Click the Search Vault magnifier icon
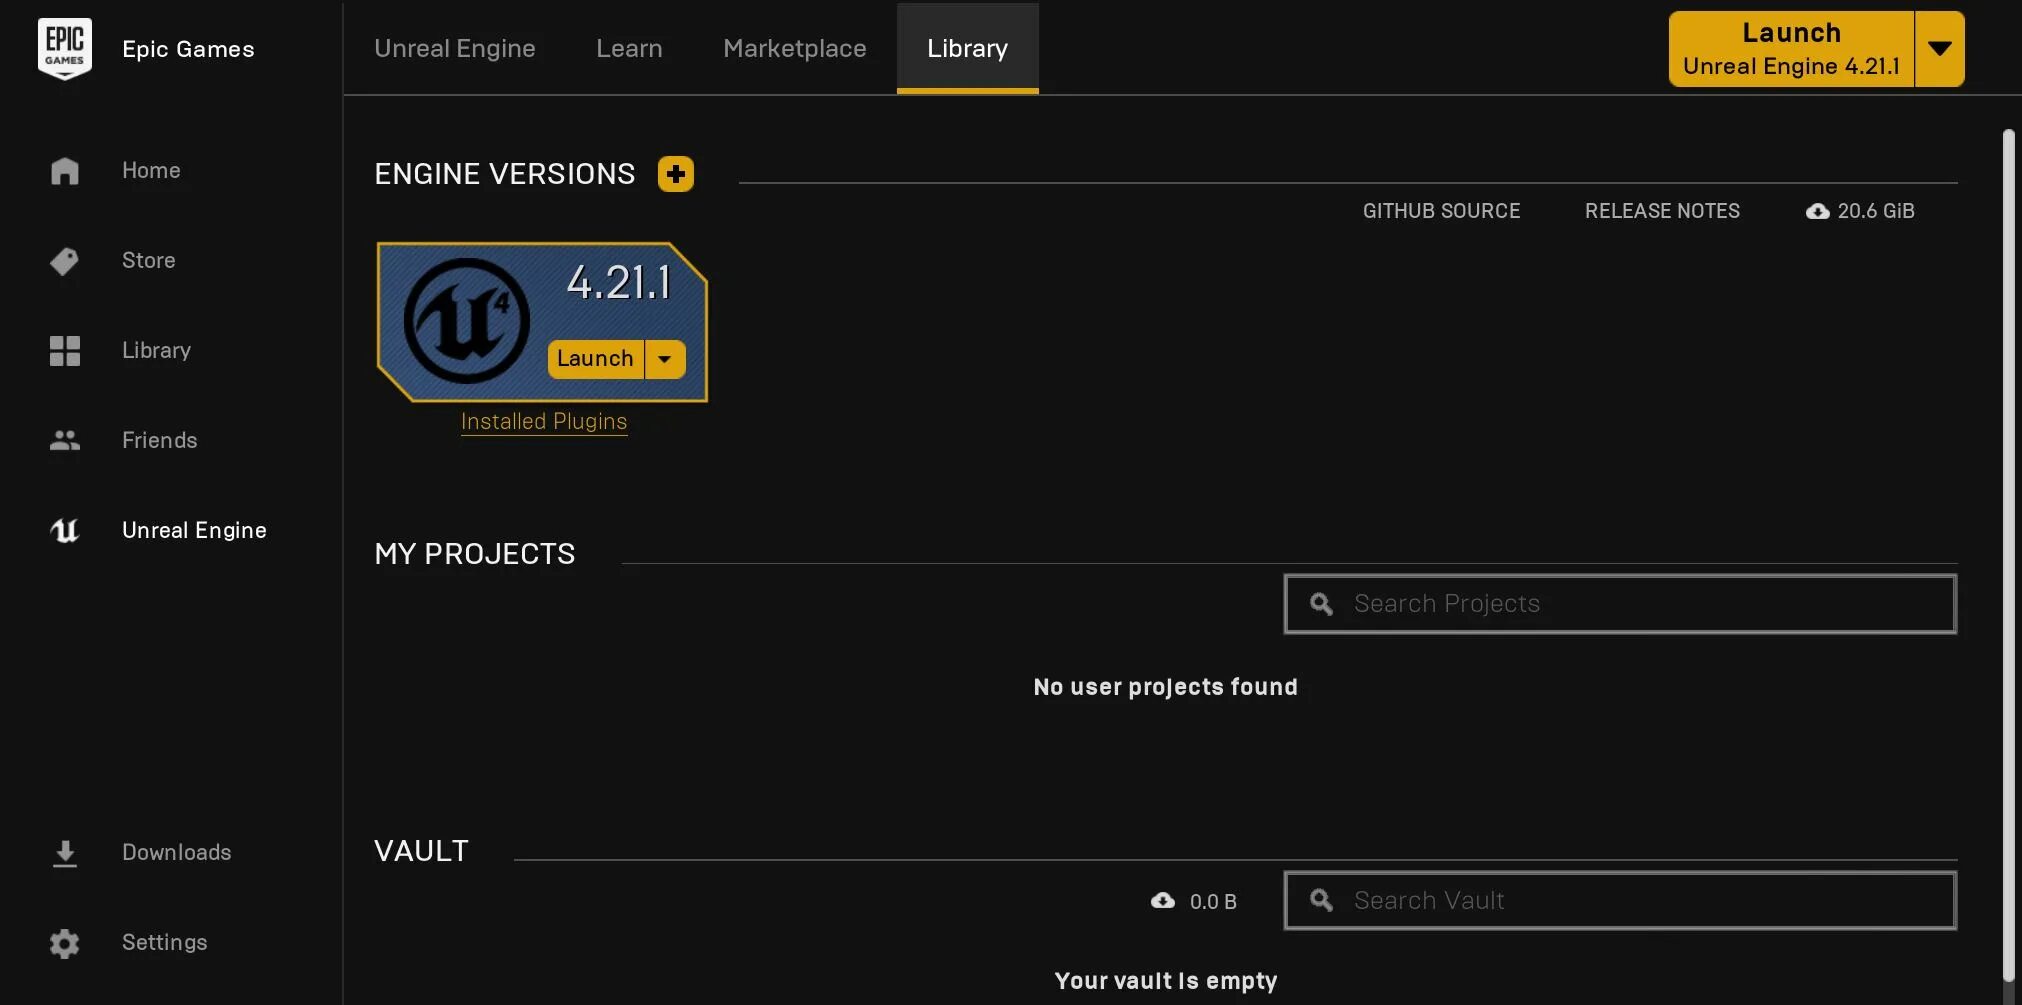Viewport: 2022px width, 1005px height. click(1322, 901)
